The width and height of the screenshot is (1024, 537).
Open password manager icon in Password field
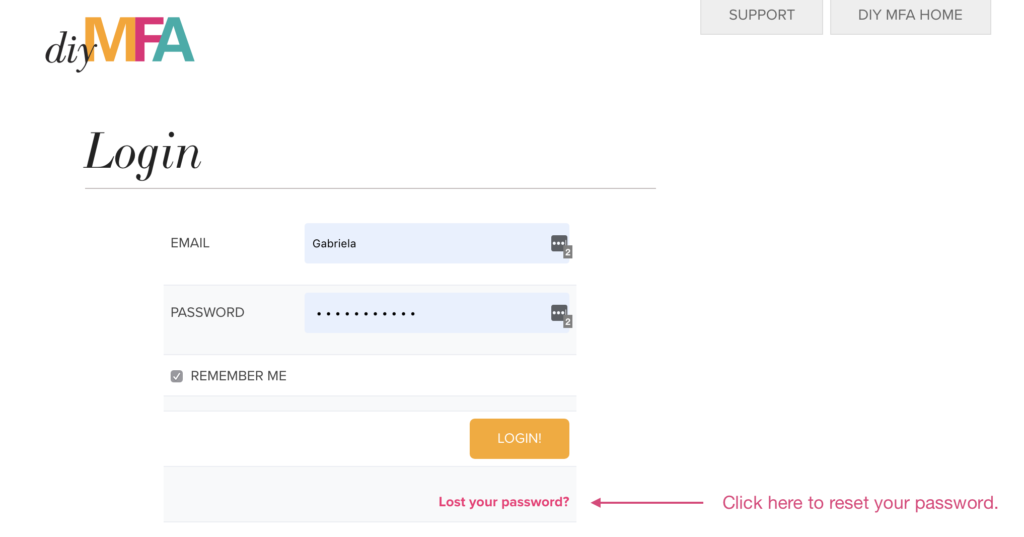tap(558, 313)
